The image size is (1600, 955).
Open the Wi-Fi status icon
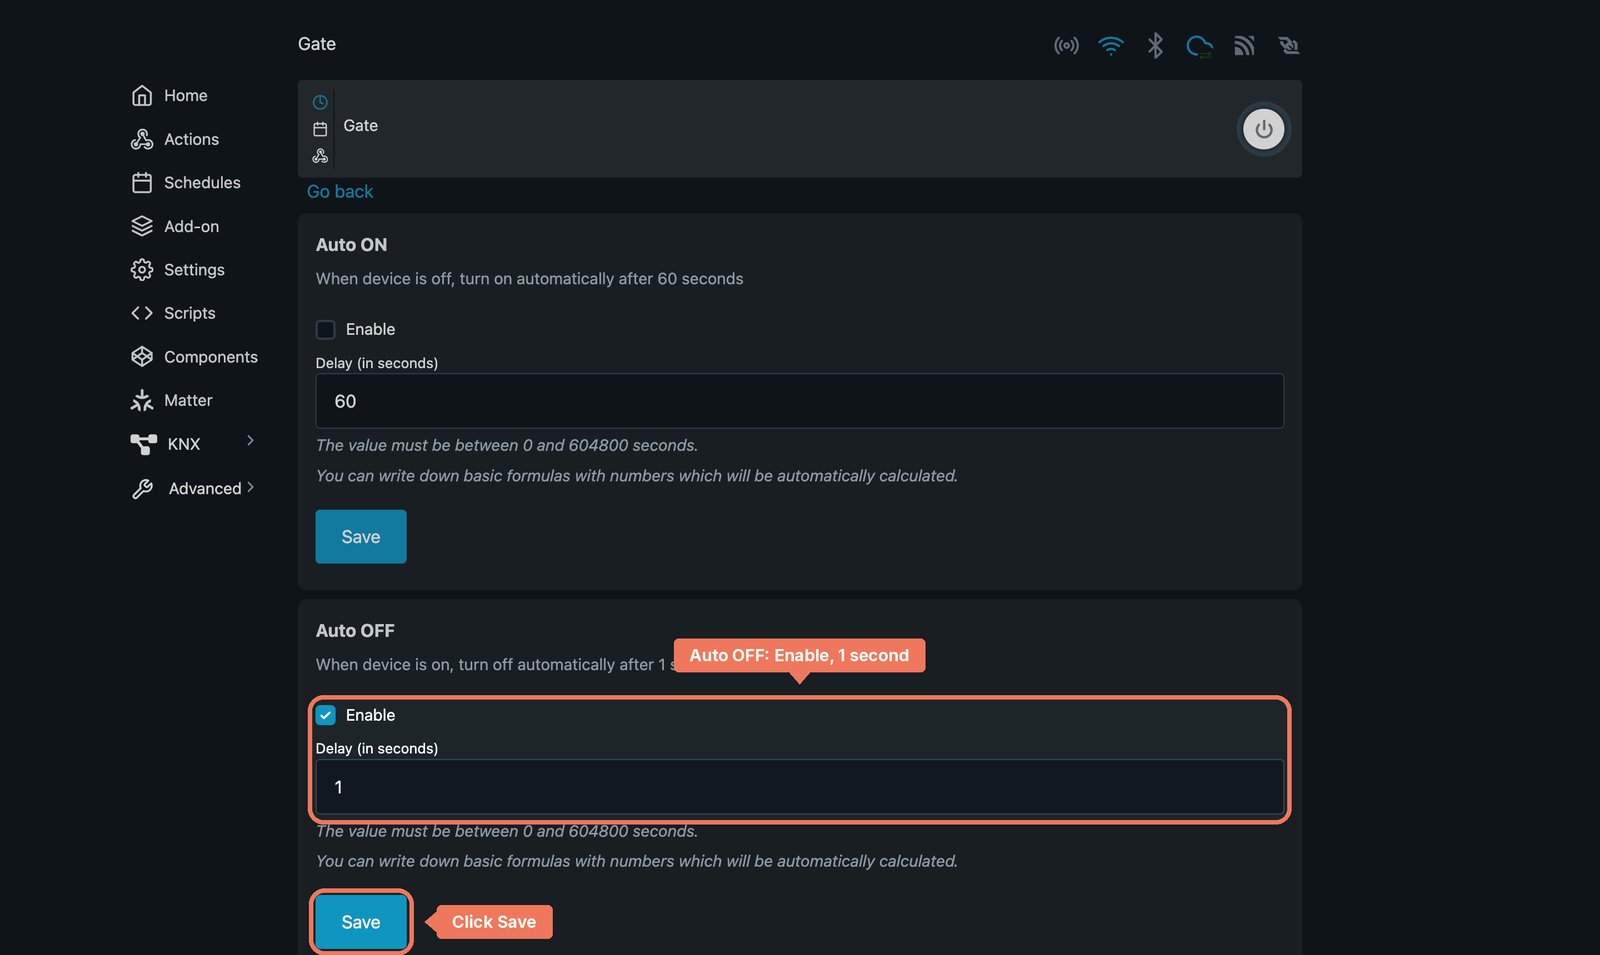tap(1111, 46)
